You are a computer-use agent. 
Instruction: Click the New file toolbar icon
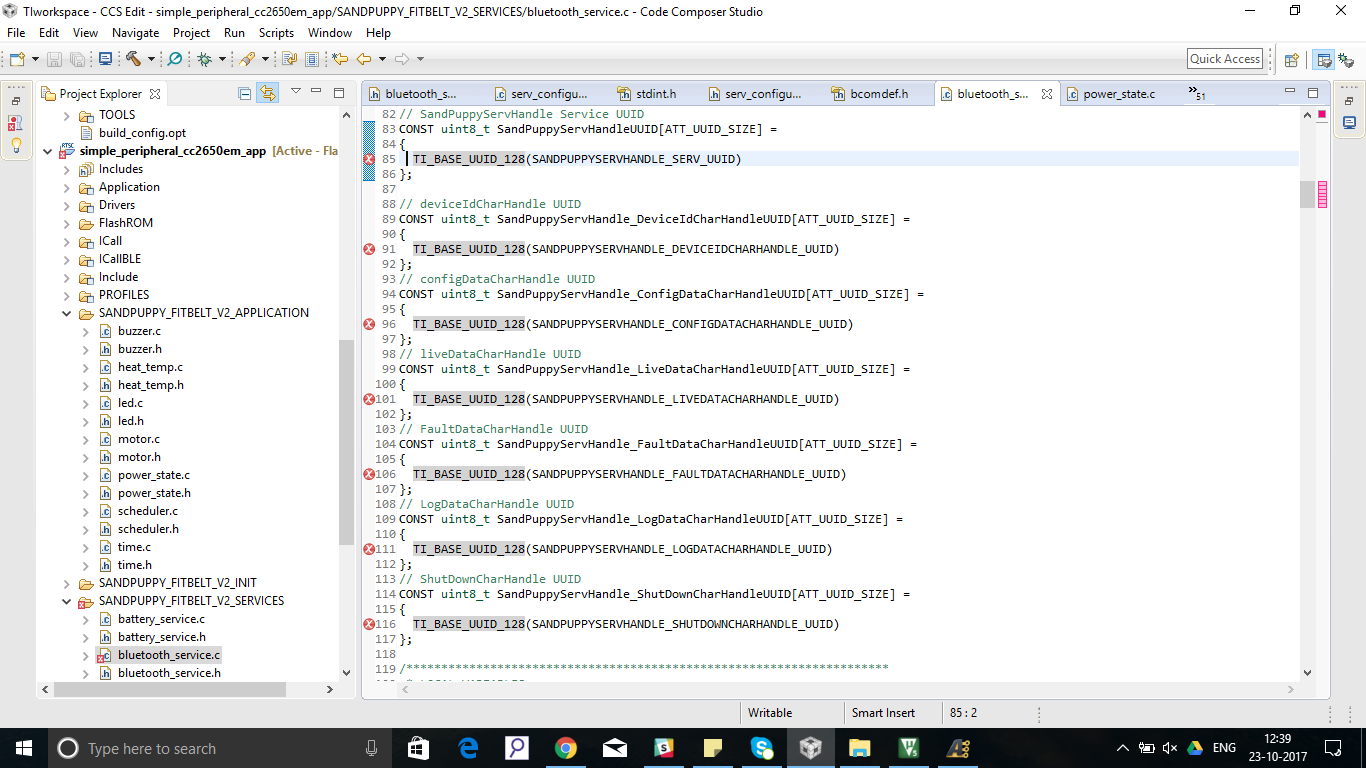17,59
